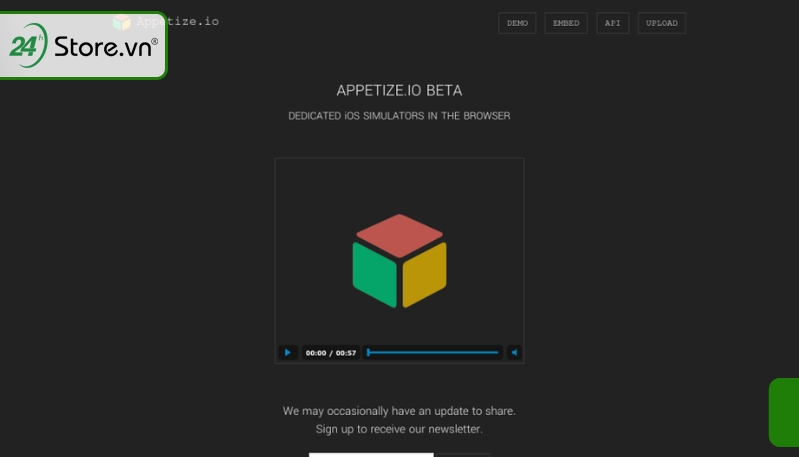Image resolution: width=799 pixels, height=457 pixels.
Task: Mute the video with speaker icon
Action: 514,353
